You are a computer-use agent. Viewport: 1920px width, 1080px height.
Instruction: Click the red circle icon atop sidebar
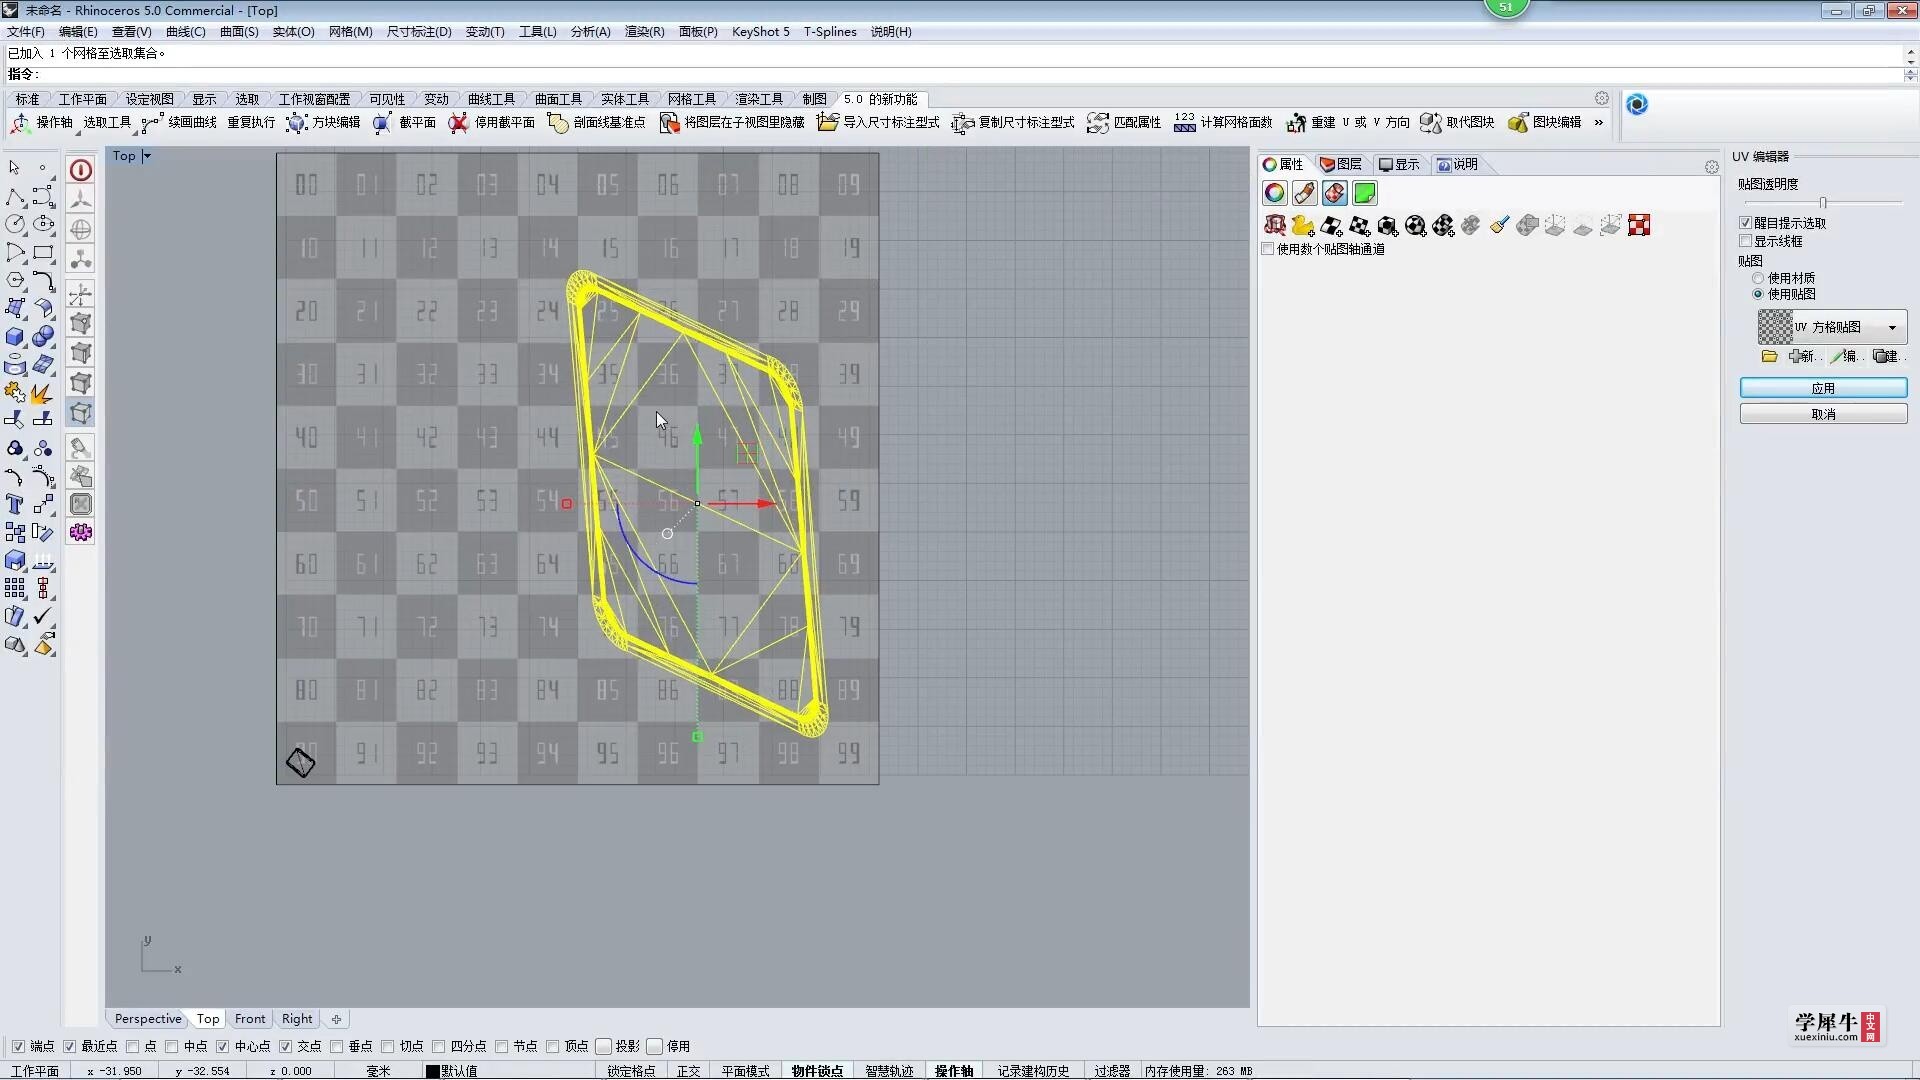81,170
